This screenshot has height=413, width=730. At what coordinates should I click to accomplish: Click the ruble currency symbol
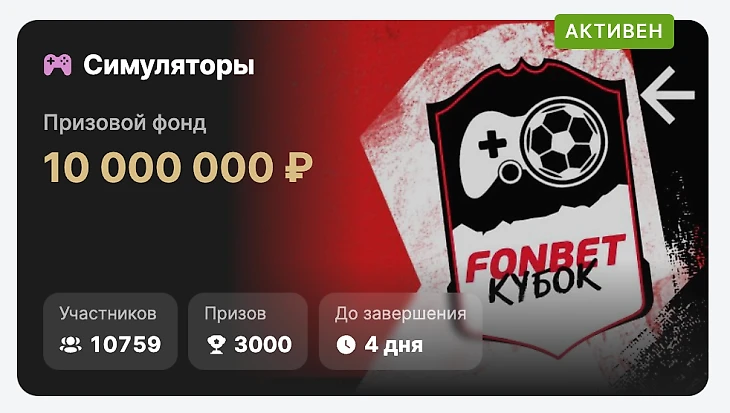pos(298,168)
